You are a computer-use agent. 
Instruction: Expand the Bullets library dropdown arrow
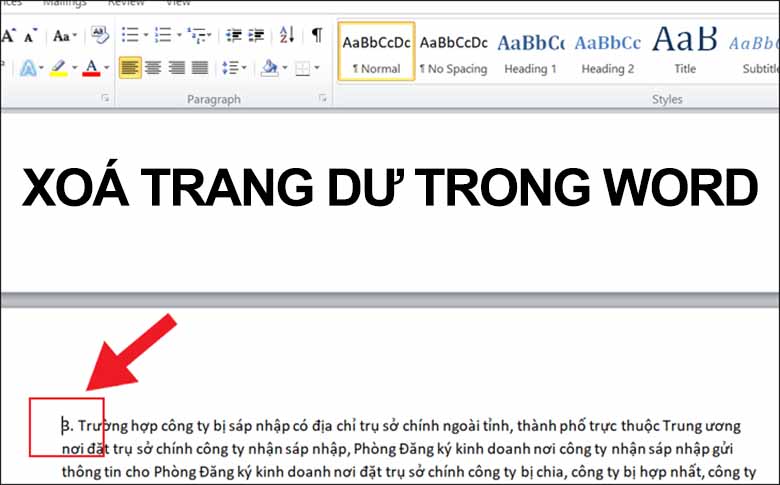[146, 35]
